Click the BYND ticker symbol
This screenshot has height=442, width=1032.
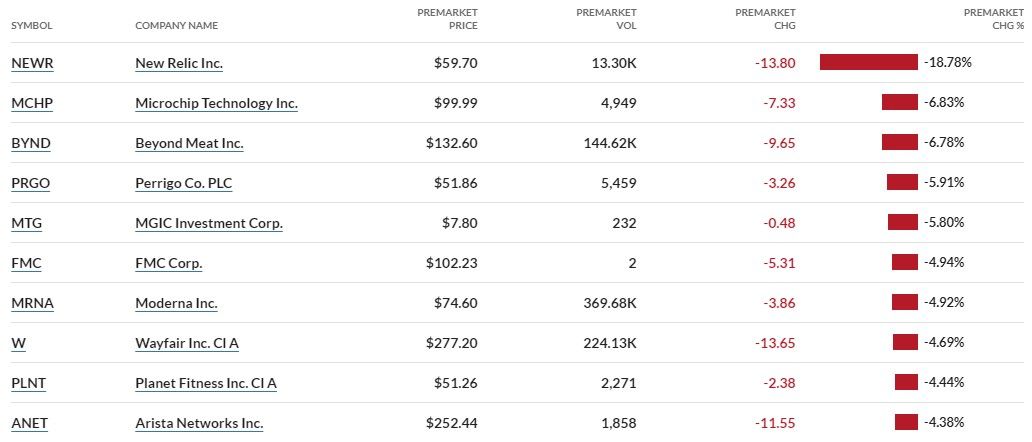[31, 143]
